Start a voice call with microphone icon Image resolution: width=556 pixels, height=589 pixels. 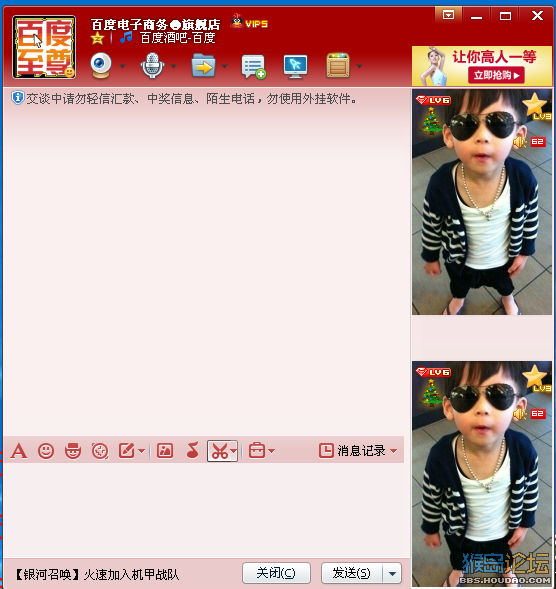(152, 65)
